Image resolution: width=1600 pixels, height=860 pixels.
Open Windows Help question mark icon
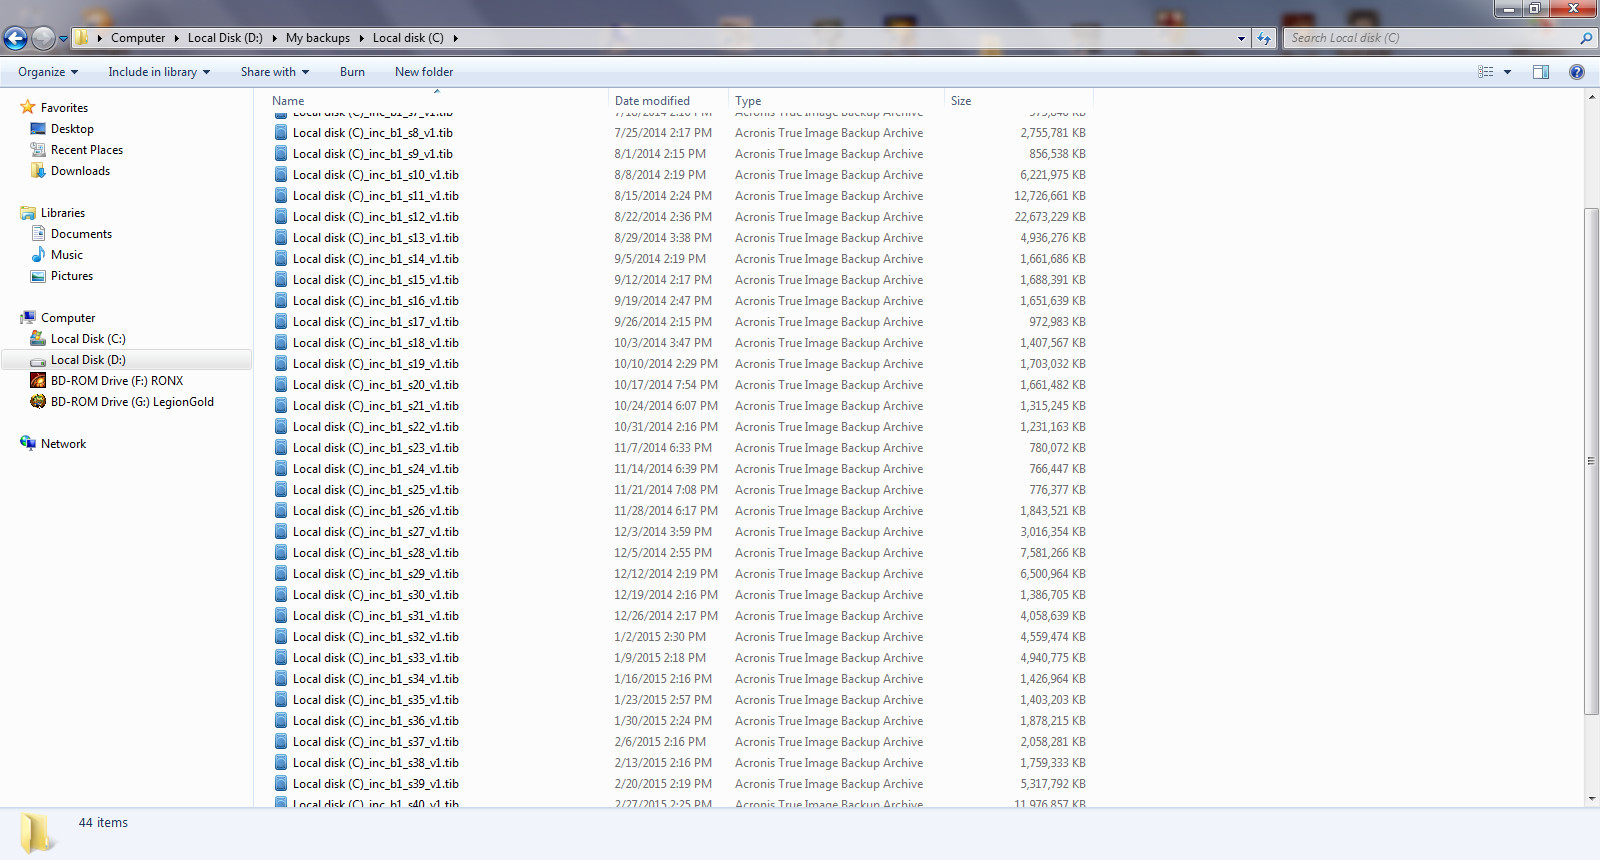pyautogui.click(x=1577, y=72)
